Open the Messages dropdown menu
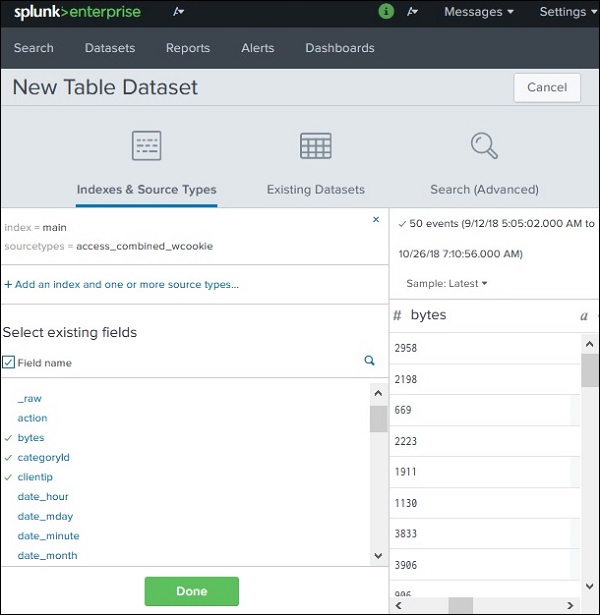600x615 pixels. tap(478, 12)
